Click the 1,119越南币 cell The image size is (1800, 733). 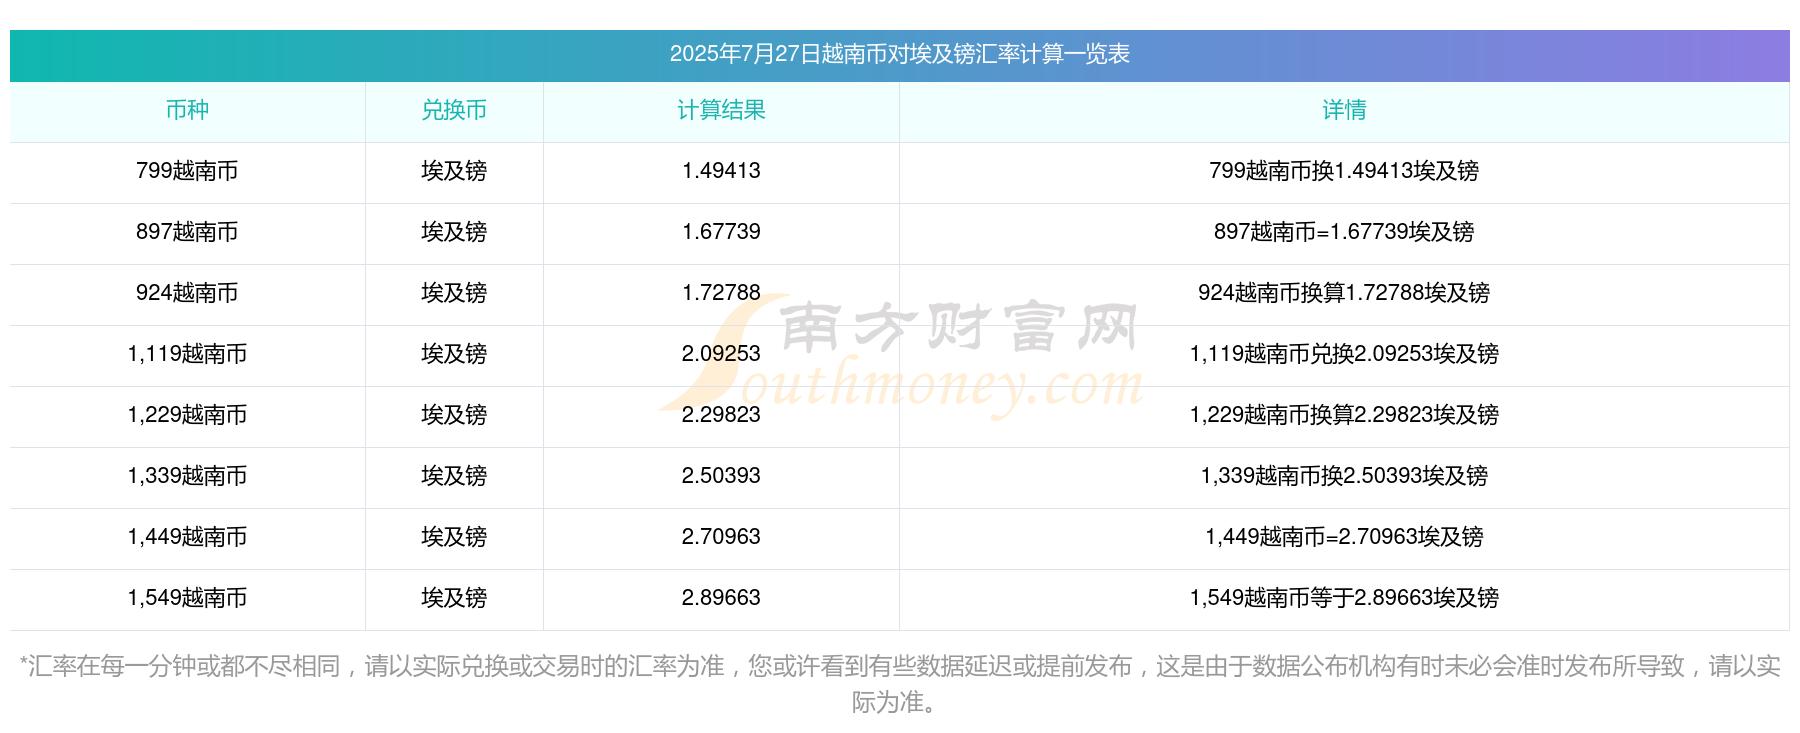[x=187, y=354]
